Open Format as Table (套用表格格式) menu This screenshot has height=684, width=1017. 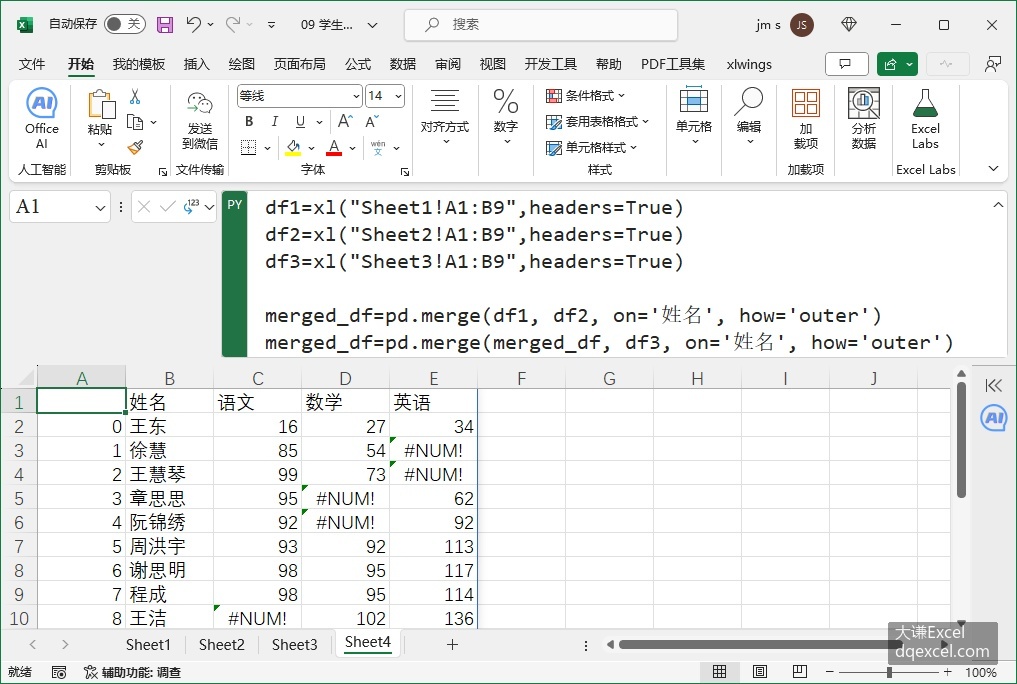[597, 122]
